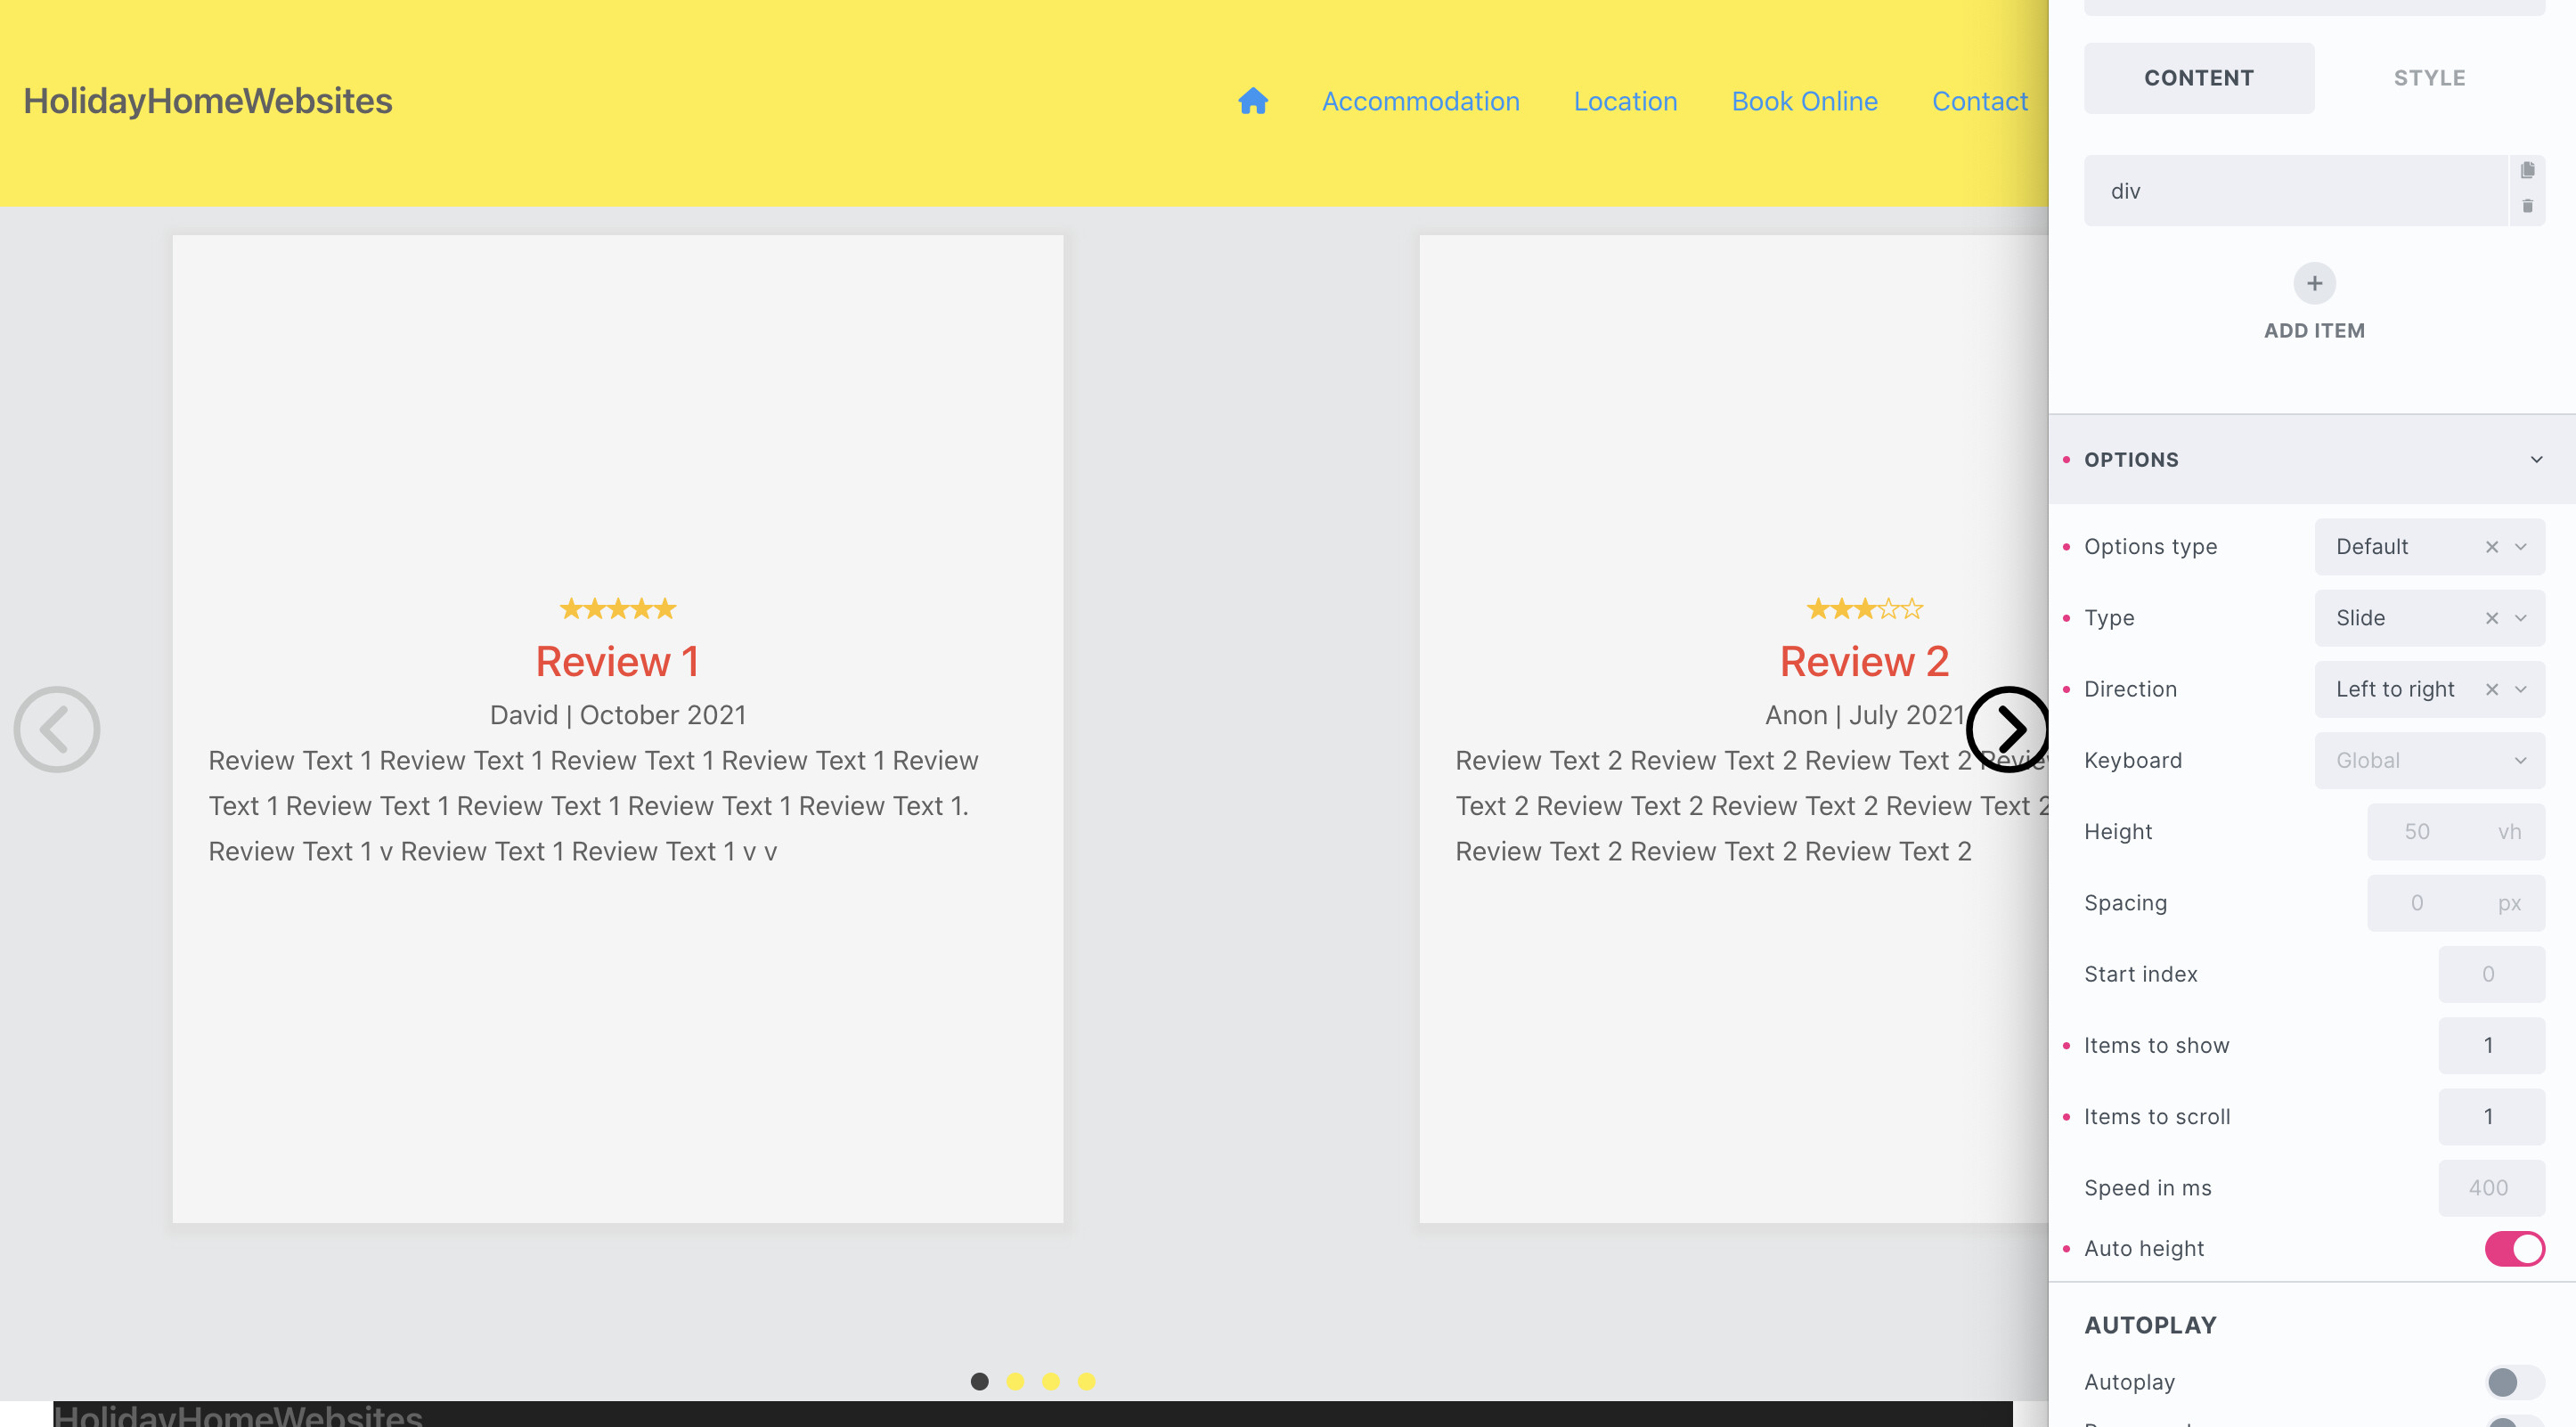2576x1427 pixels.
Task: Select the third slider pagination dot
Action: 1050,1381
